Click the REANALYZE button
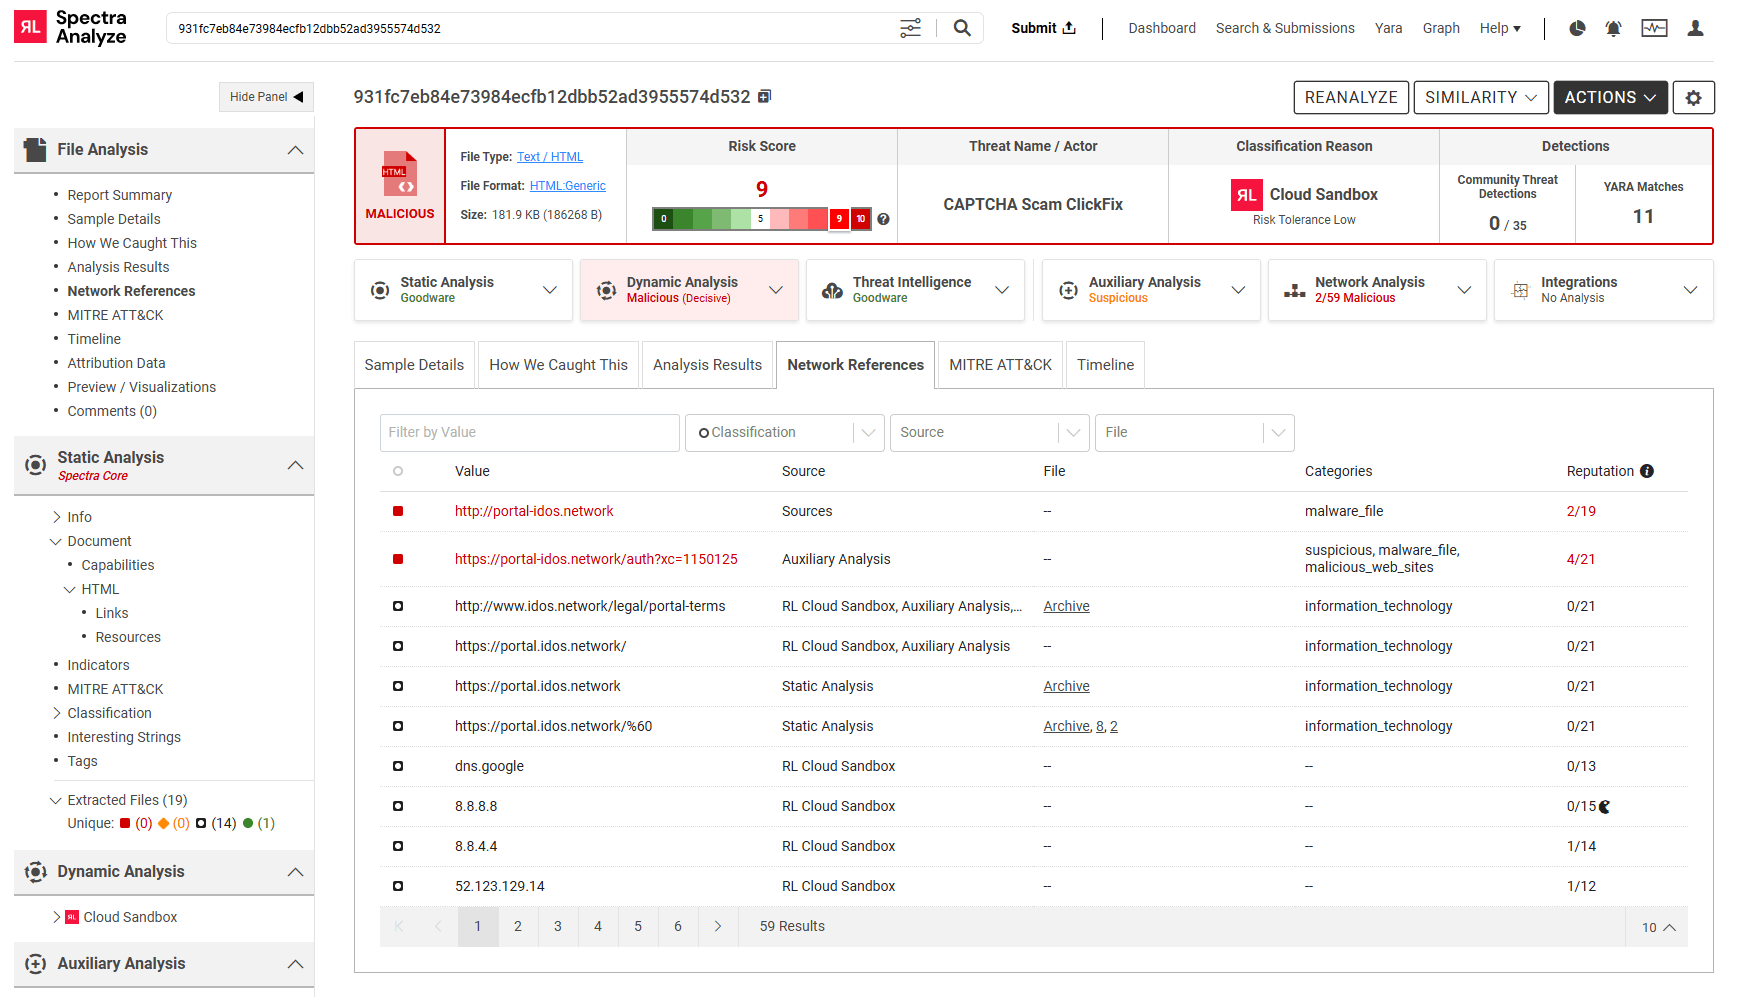 (1351, 97)
